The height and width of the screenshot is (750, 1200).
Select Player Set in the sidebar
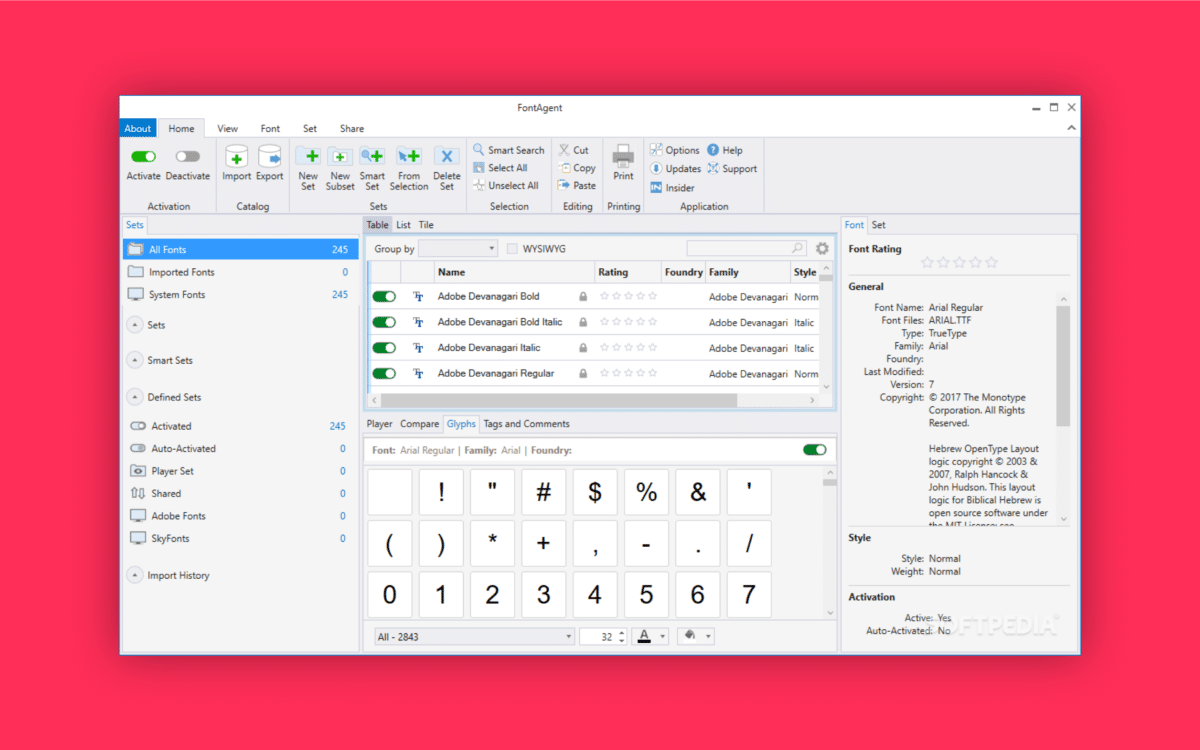[x=240, y=471]
